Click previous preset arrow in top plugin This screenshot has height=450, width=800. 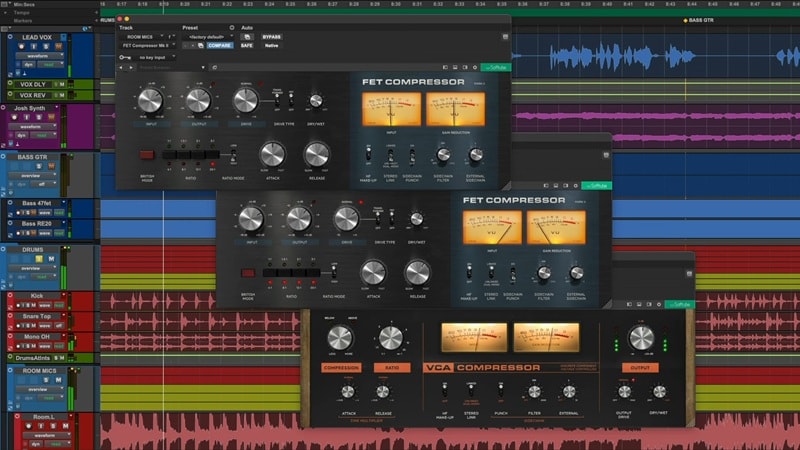[x=121, y=67]
